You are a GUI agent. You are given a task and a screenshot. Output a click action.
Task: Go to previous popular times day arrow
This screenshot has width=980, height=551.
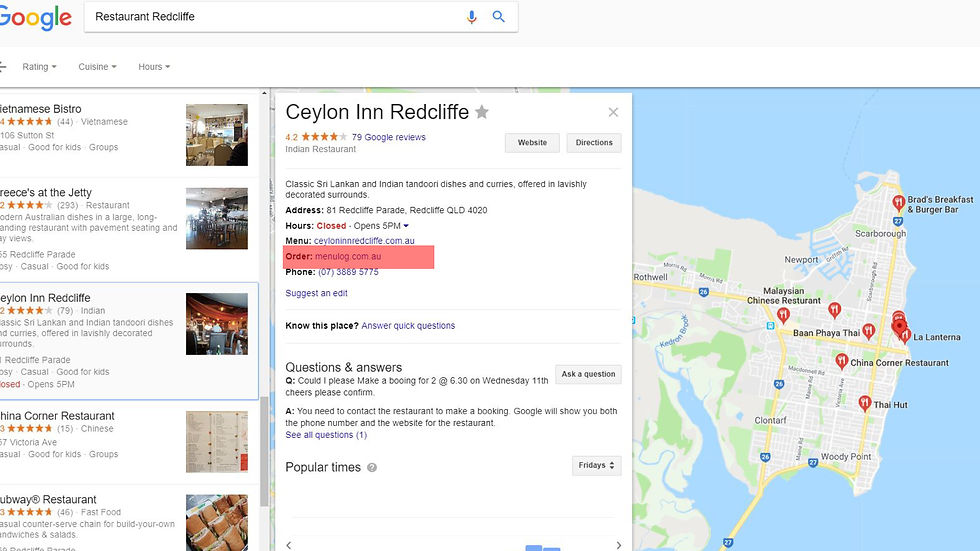coord(289,545)
